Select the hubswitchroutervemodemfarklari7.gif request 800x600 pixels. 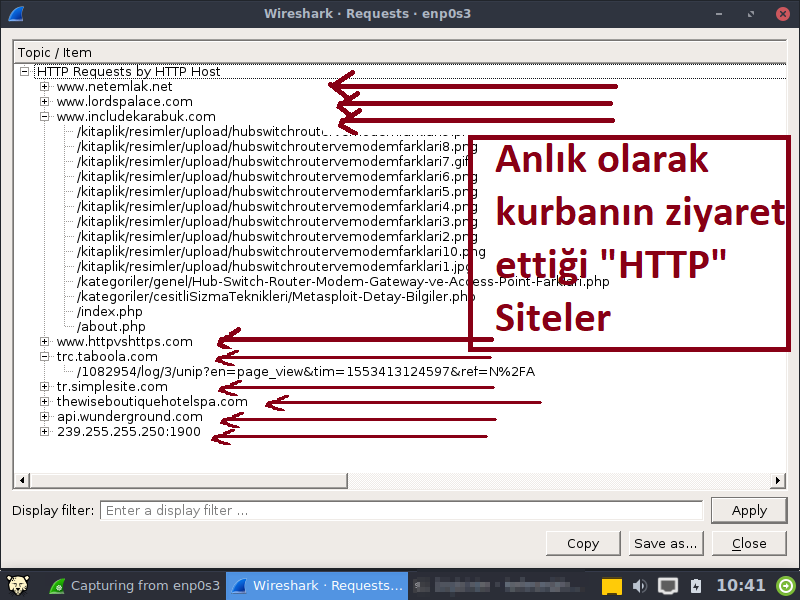[x=273, y=161]
